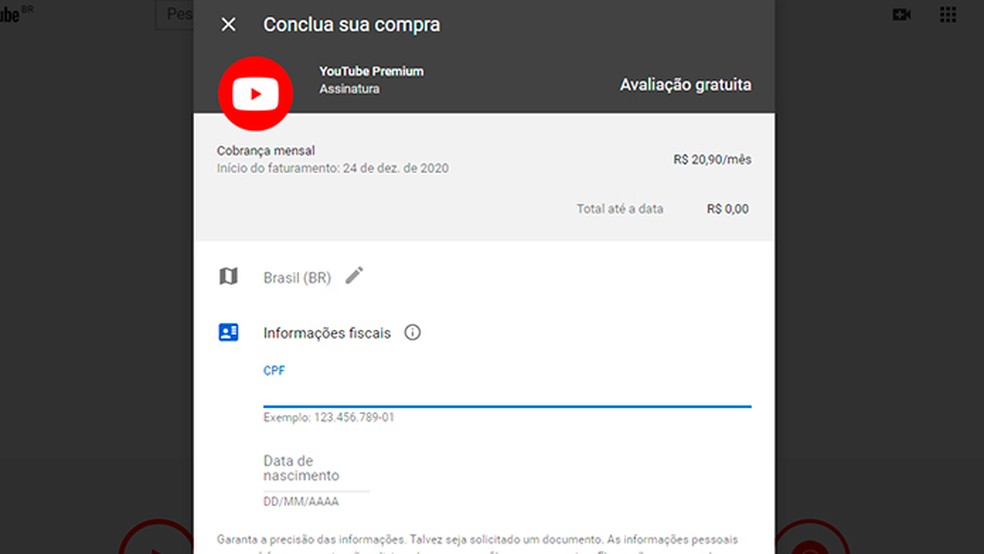This screenshot has height=554, width=984.
Task: Click the YouTube Premium red logo
Action: click(255, 93)
